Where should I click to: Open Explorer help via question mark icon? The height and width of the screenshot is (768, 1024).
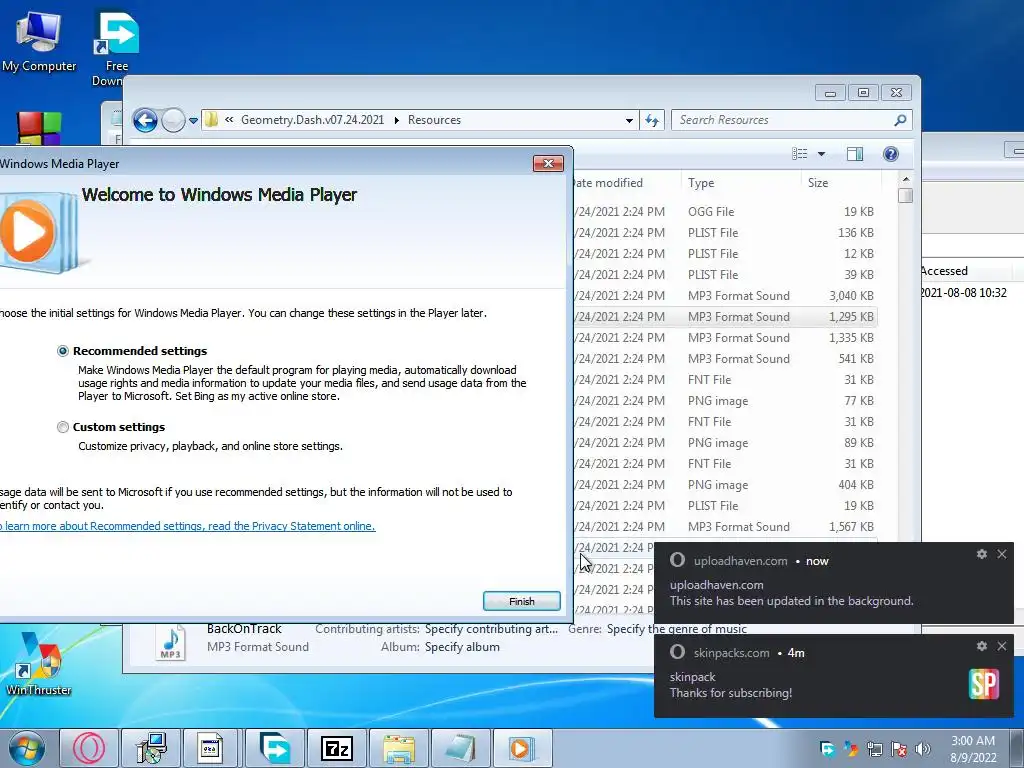pyautogui.click(x=891, y=153)
